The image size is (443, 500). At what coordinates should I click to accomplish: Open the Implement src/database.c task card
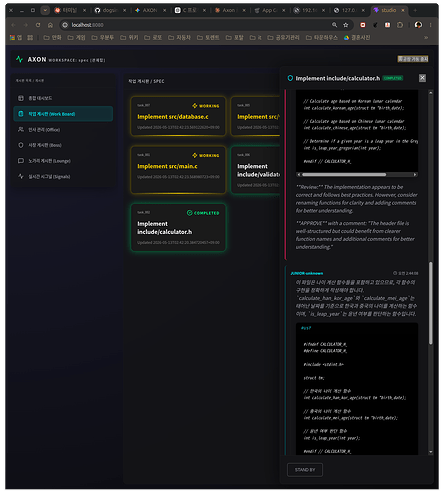[178, 116]
